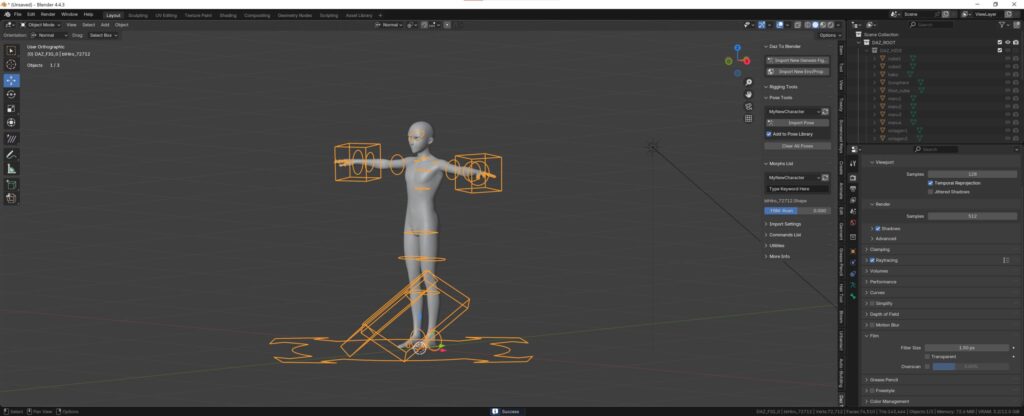The image size is (1024, 416).
Task: Open the viewport Add menu
Action: click(x=104, y=25)
